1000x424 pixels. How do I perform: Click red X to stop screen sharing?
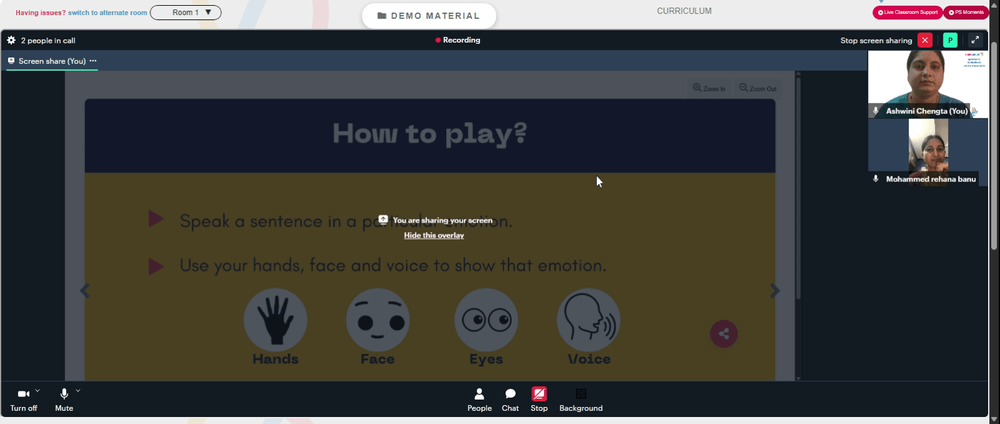click(925, 40)
